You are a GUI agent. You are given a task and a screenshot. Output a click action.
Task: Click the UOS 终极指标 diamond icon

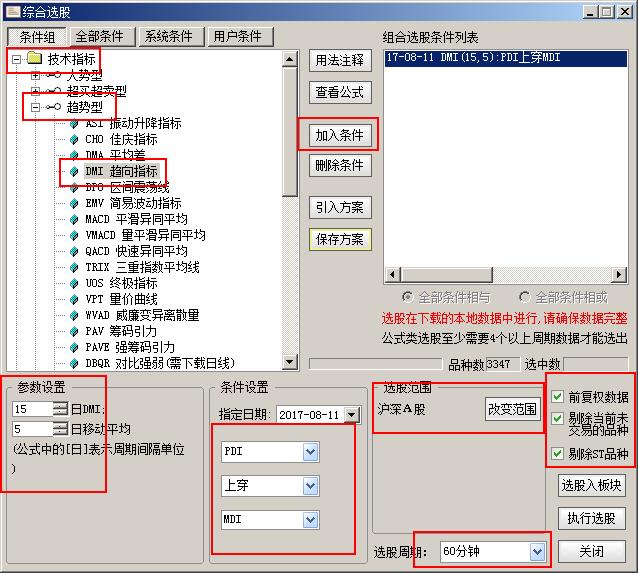pos(74,283)
